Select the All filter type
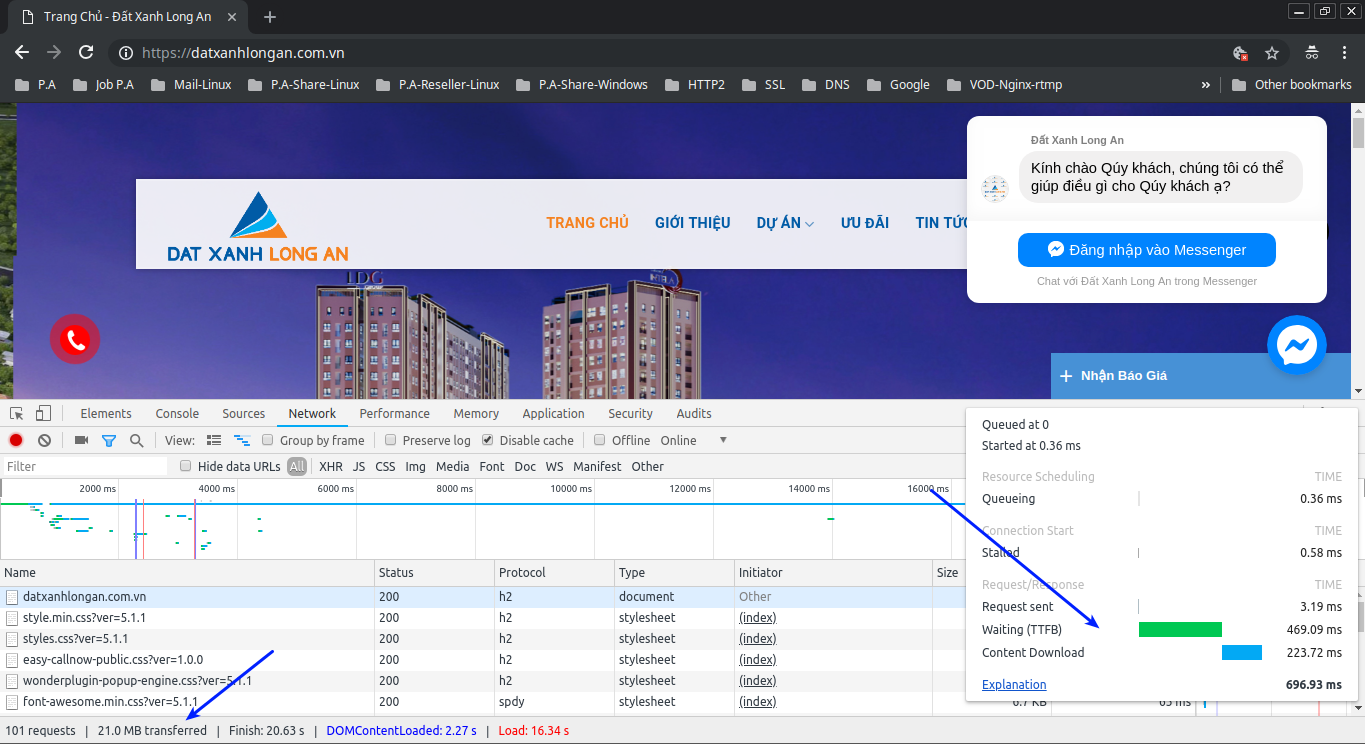This screenshot has height=744, width=1365. click(x=297, y=466)
